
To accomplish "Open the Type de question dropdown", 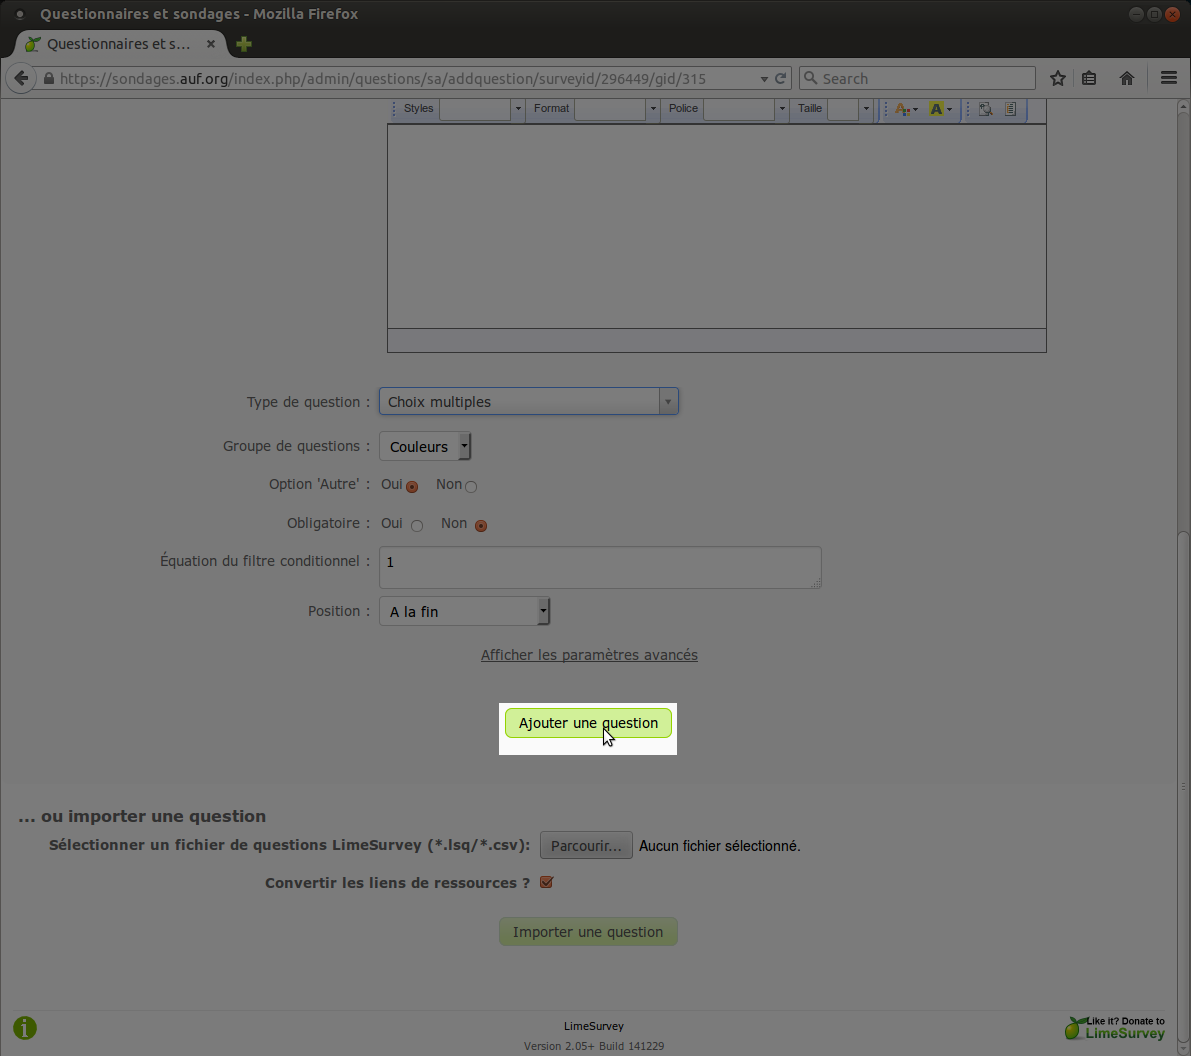I will pyautogui.click(x=529, y=401).
